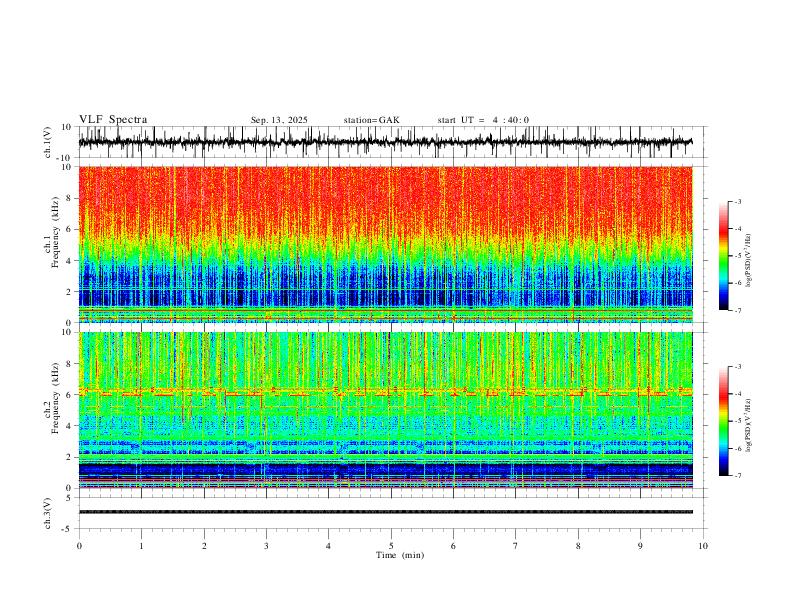
Task: Click the 'Time (min)' axis label
Action: pos(400,555)
